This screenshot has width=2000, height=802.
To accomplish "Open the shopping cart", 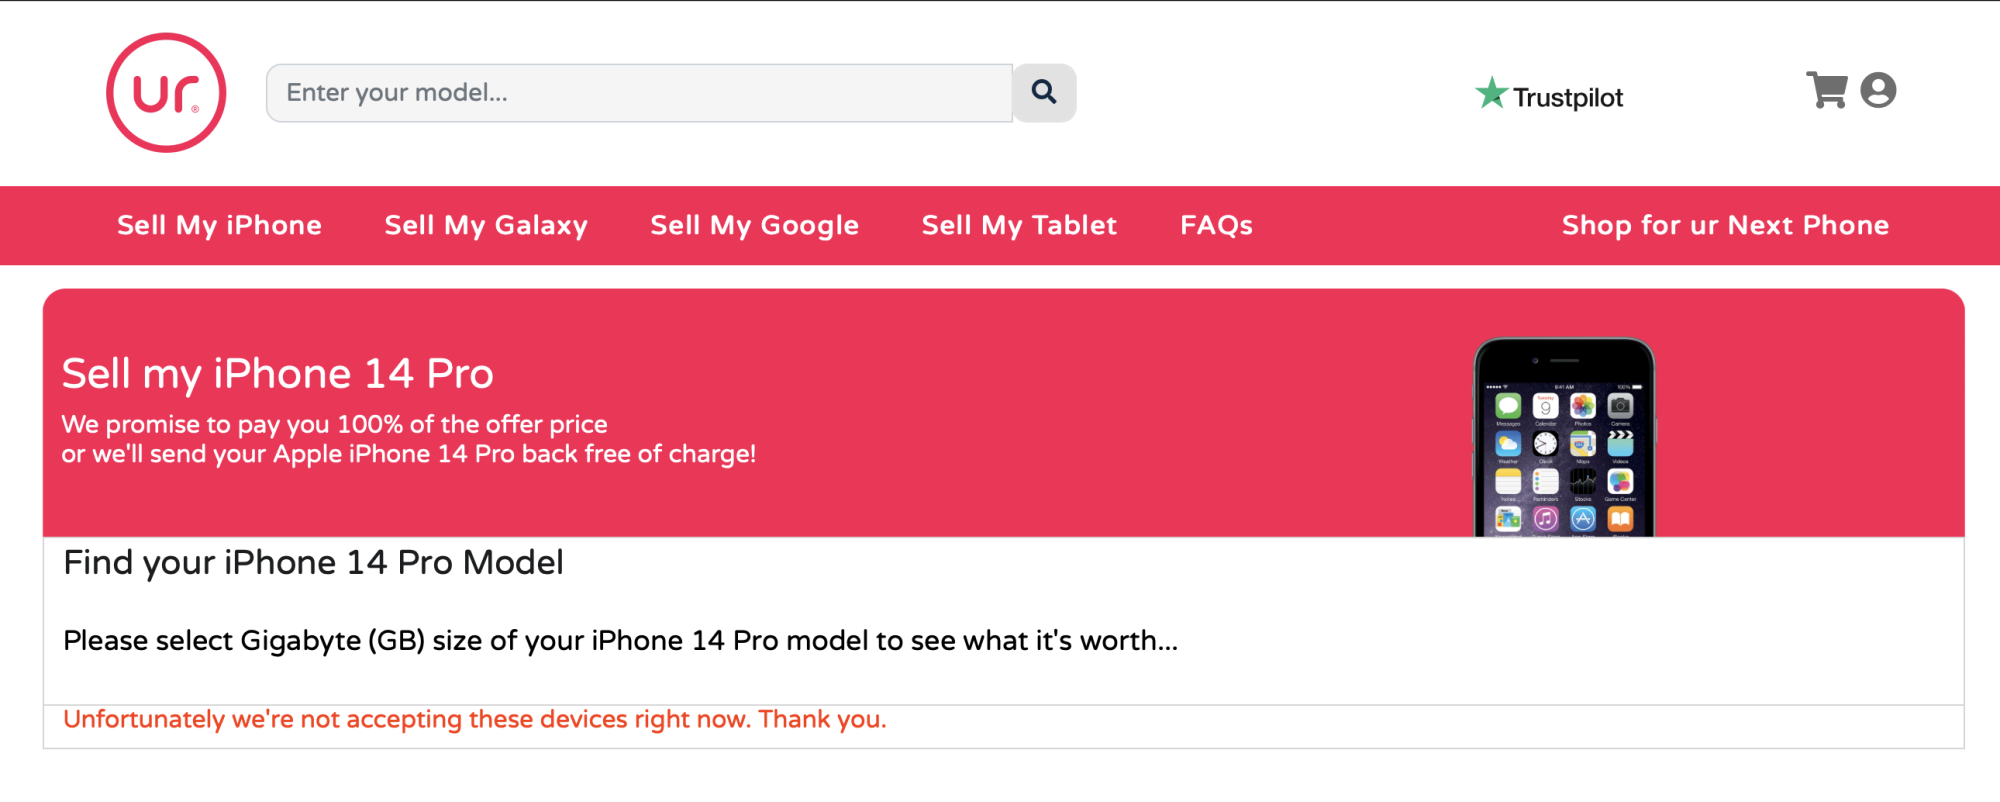I will 1826,90.
